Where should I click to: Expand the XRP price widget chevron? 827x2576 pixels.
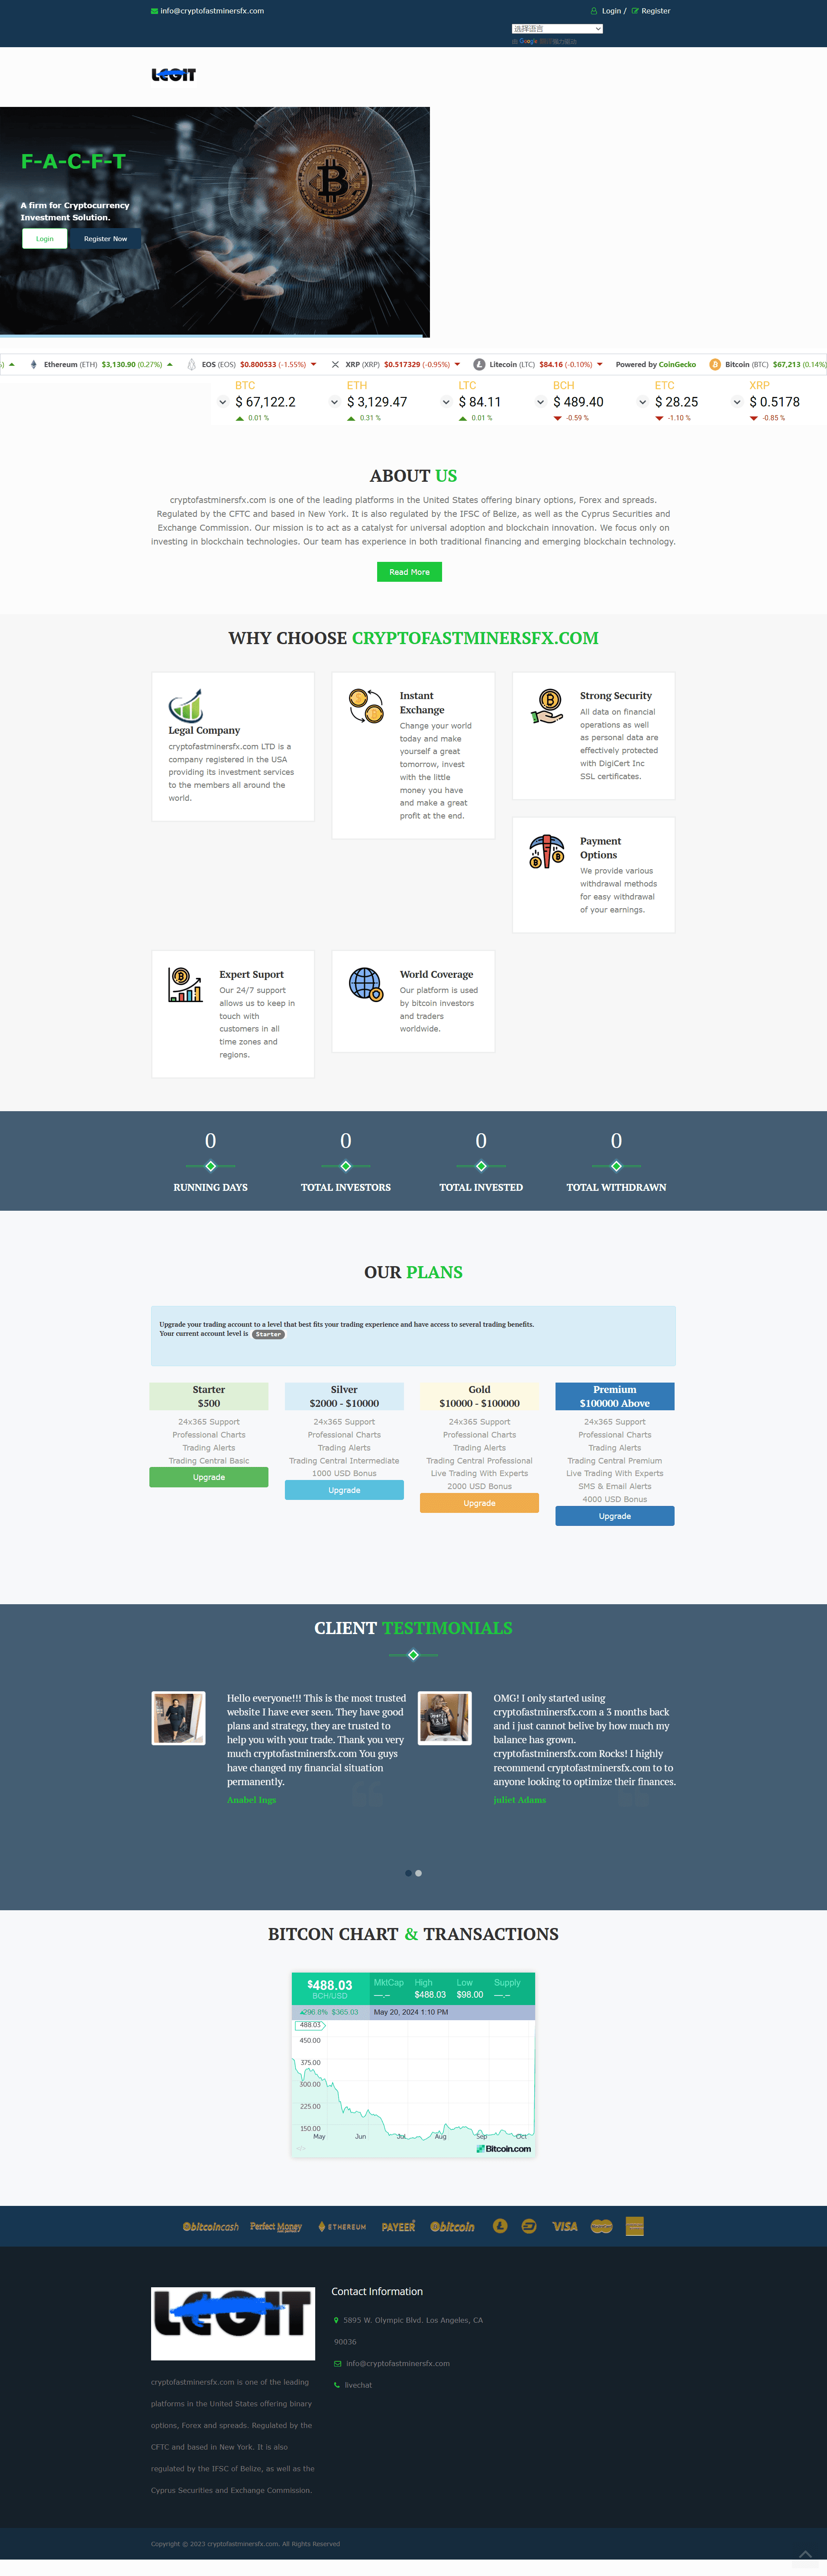point(737,402)
